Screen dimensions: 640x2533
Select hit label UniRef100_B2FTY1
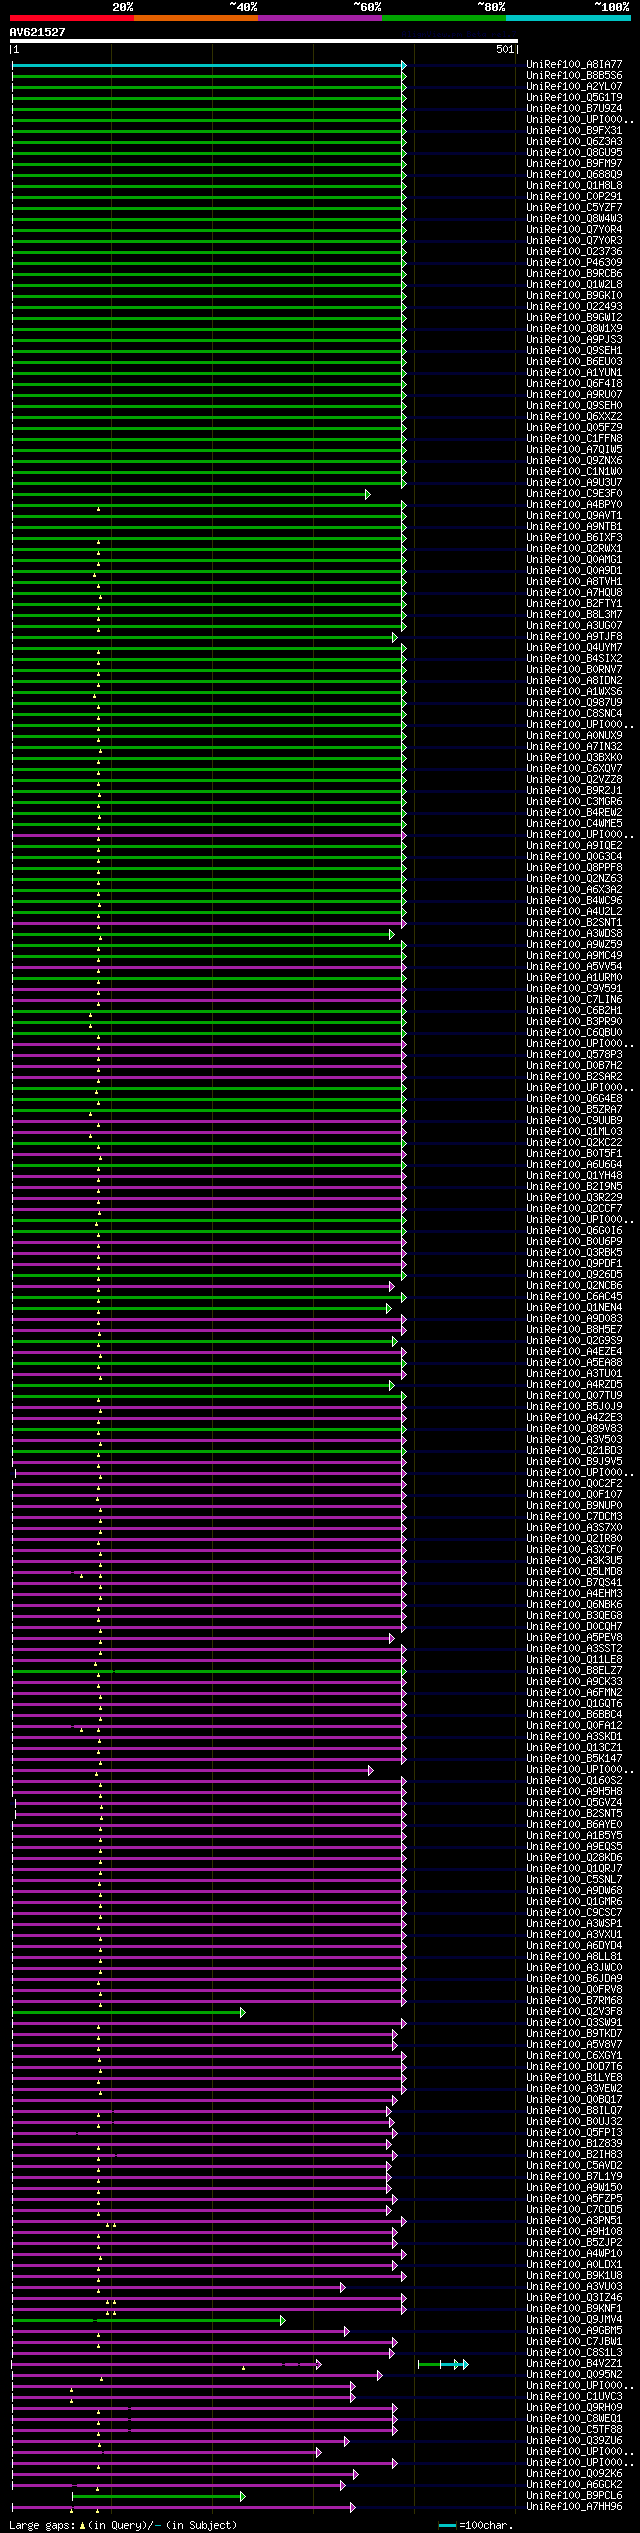click(x=574, y=604)
